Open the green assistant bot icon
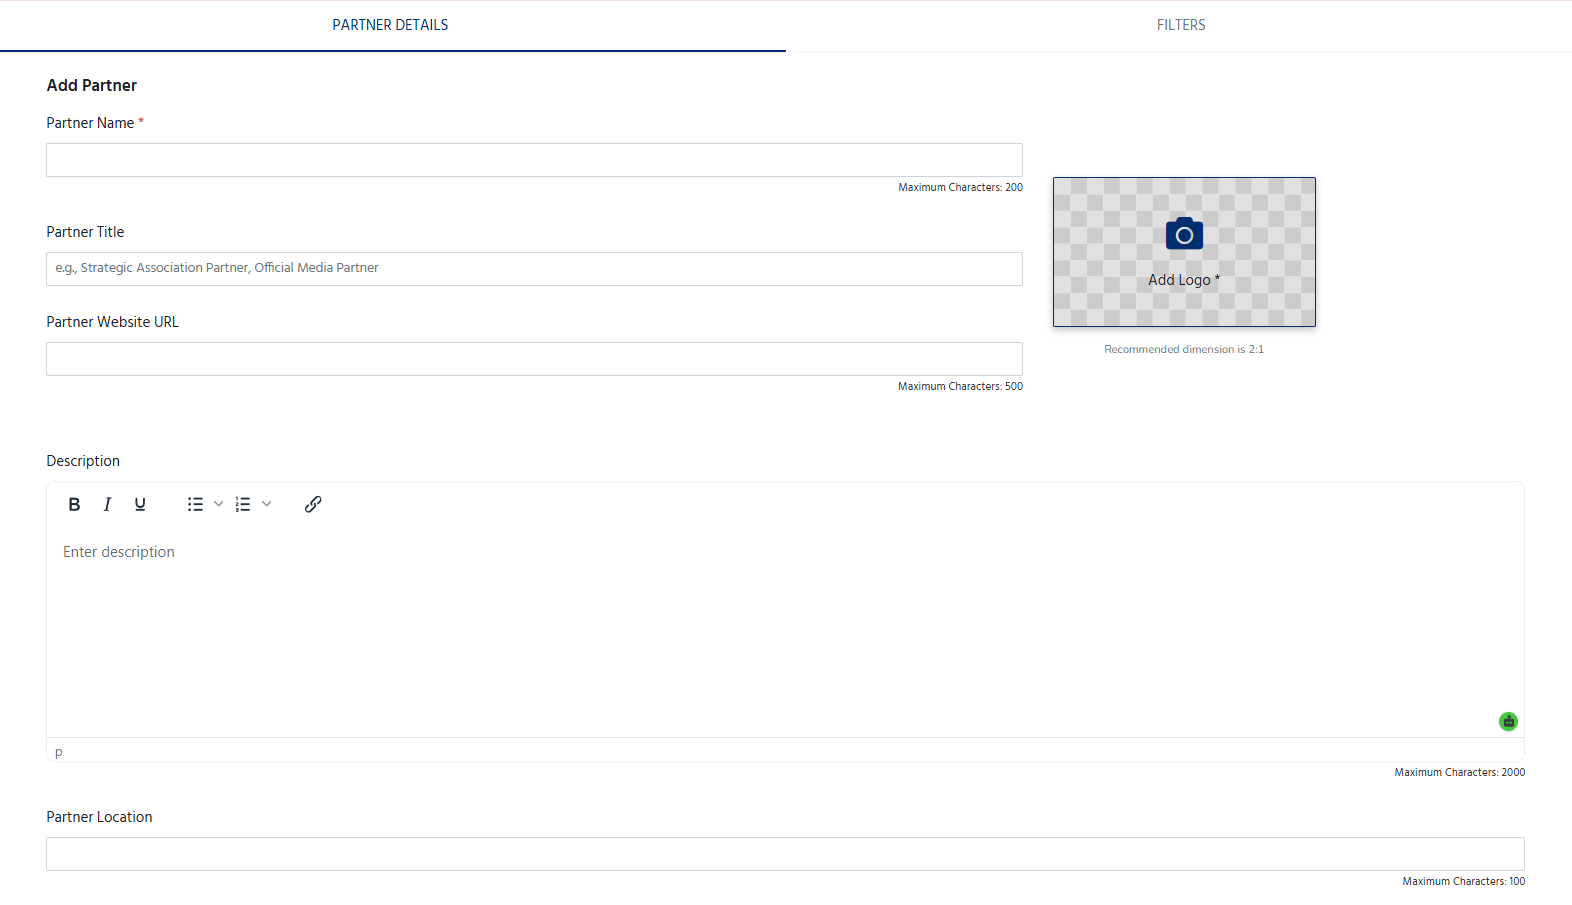The image size is (1572, 905). [x=1508, y=721]
